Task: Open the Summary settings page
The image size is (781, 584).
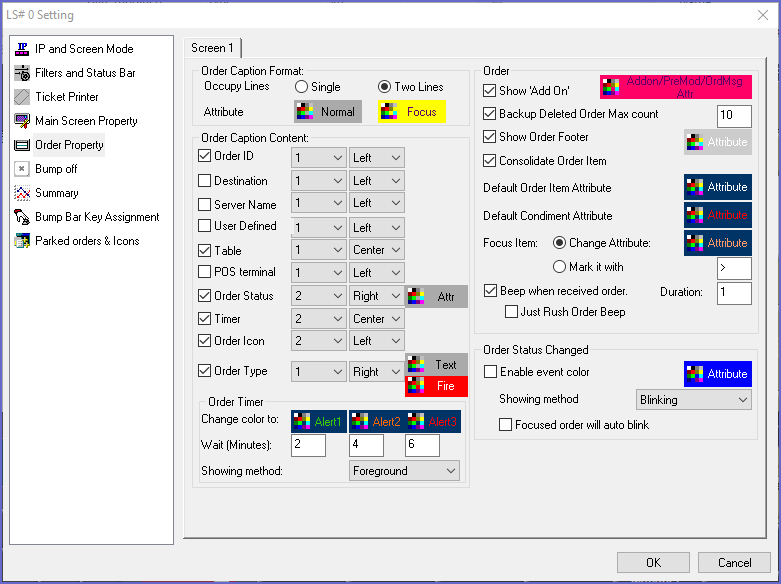Action: (57, 193)
